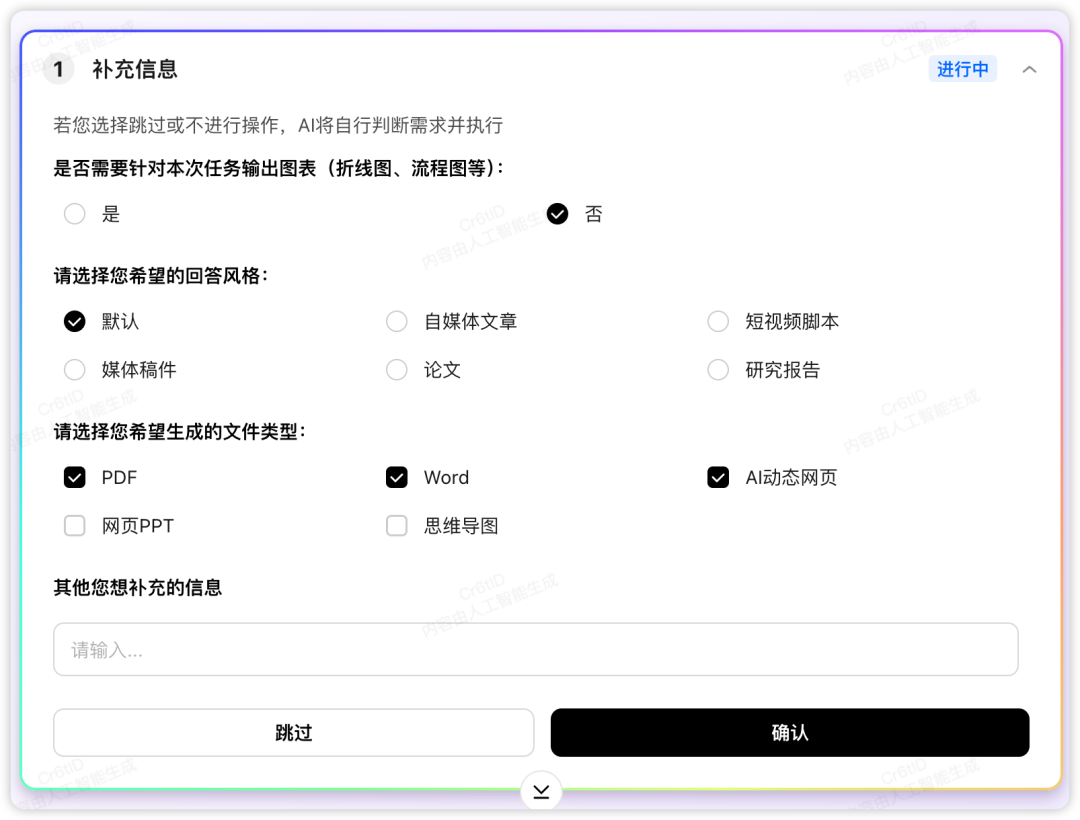1080x820 pixels.
Task: Choose the 研究报告 answer style
Action: (x=718, y=370)
